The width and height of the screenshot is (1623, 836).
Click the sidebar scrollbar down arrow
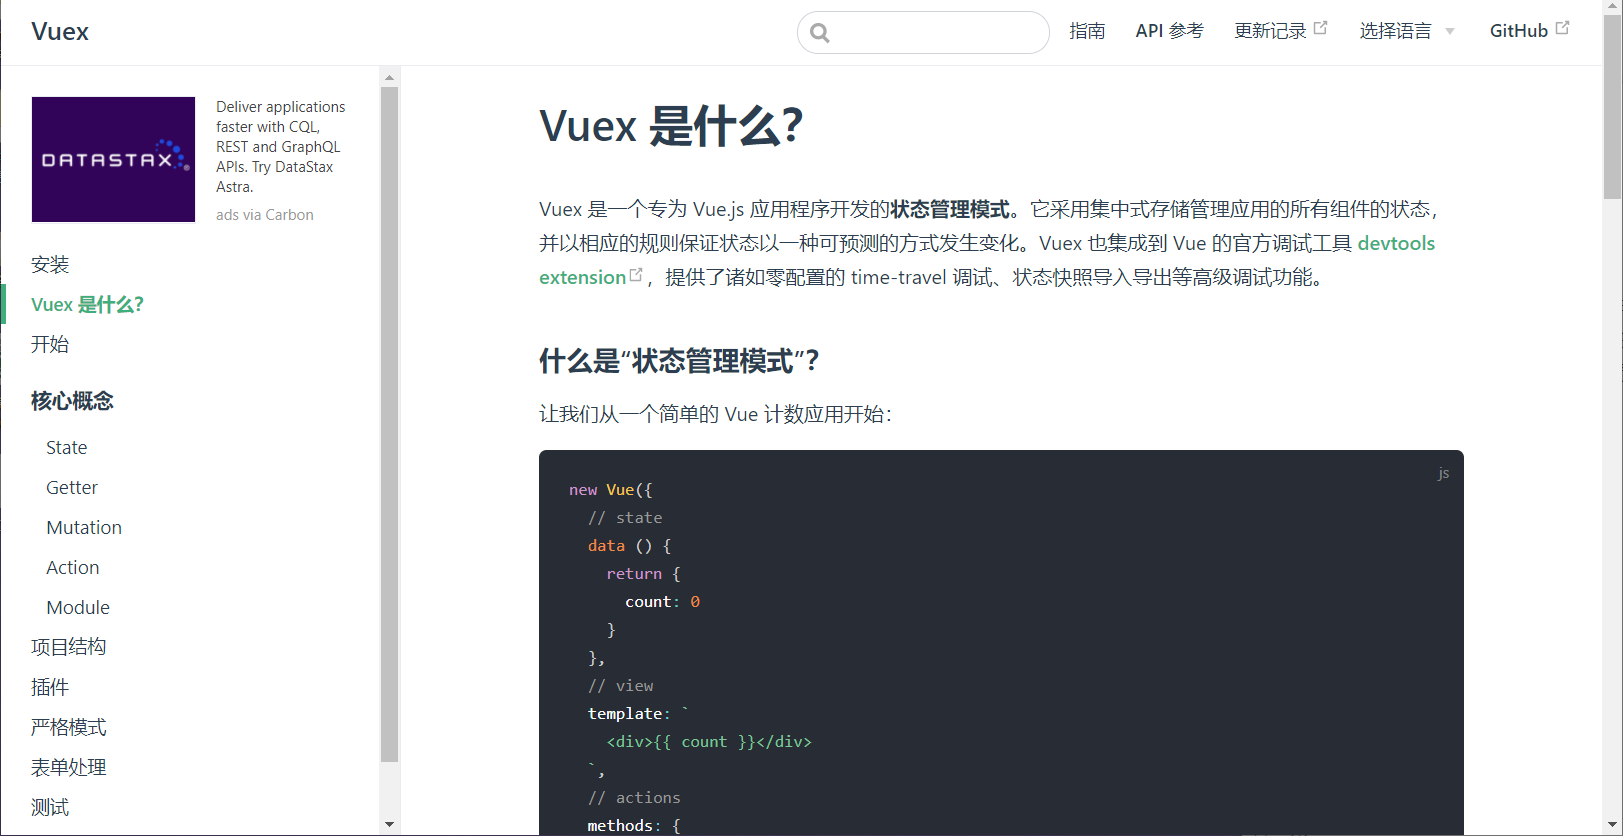[390, 825]
